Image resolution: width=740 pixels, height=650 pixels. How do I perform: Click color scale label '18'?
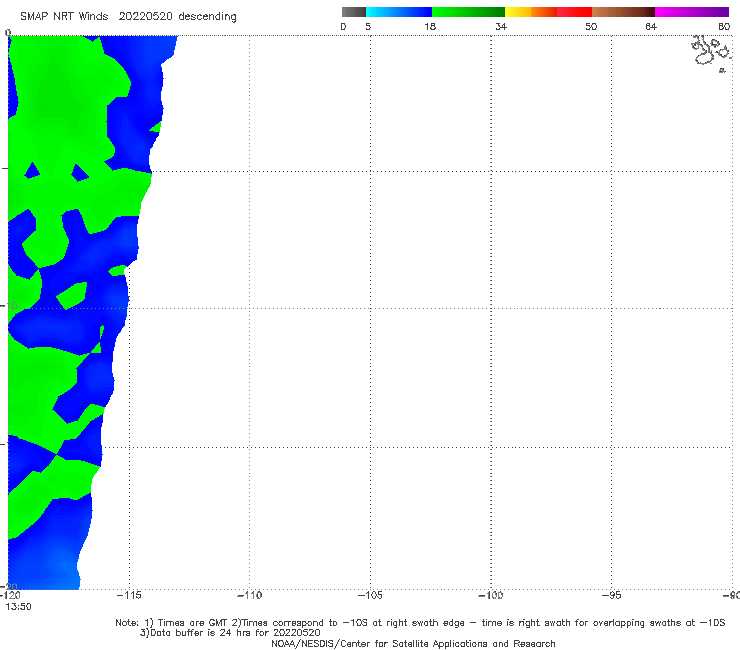[x=430, y=26]
